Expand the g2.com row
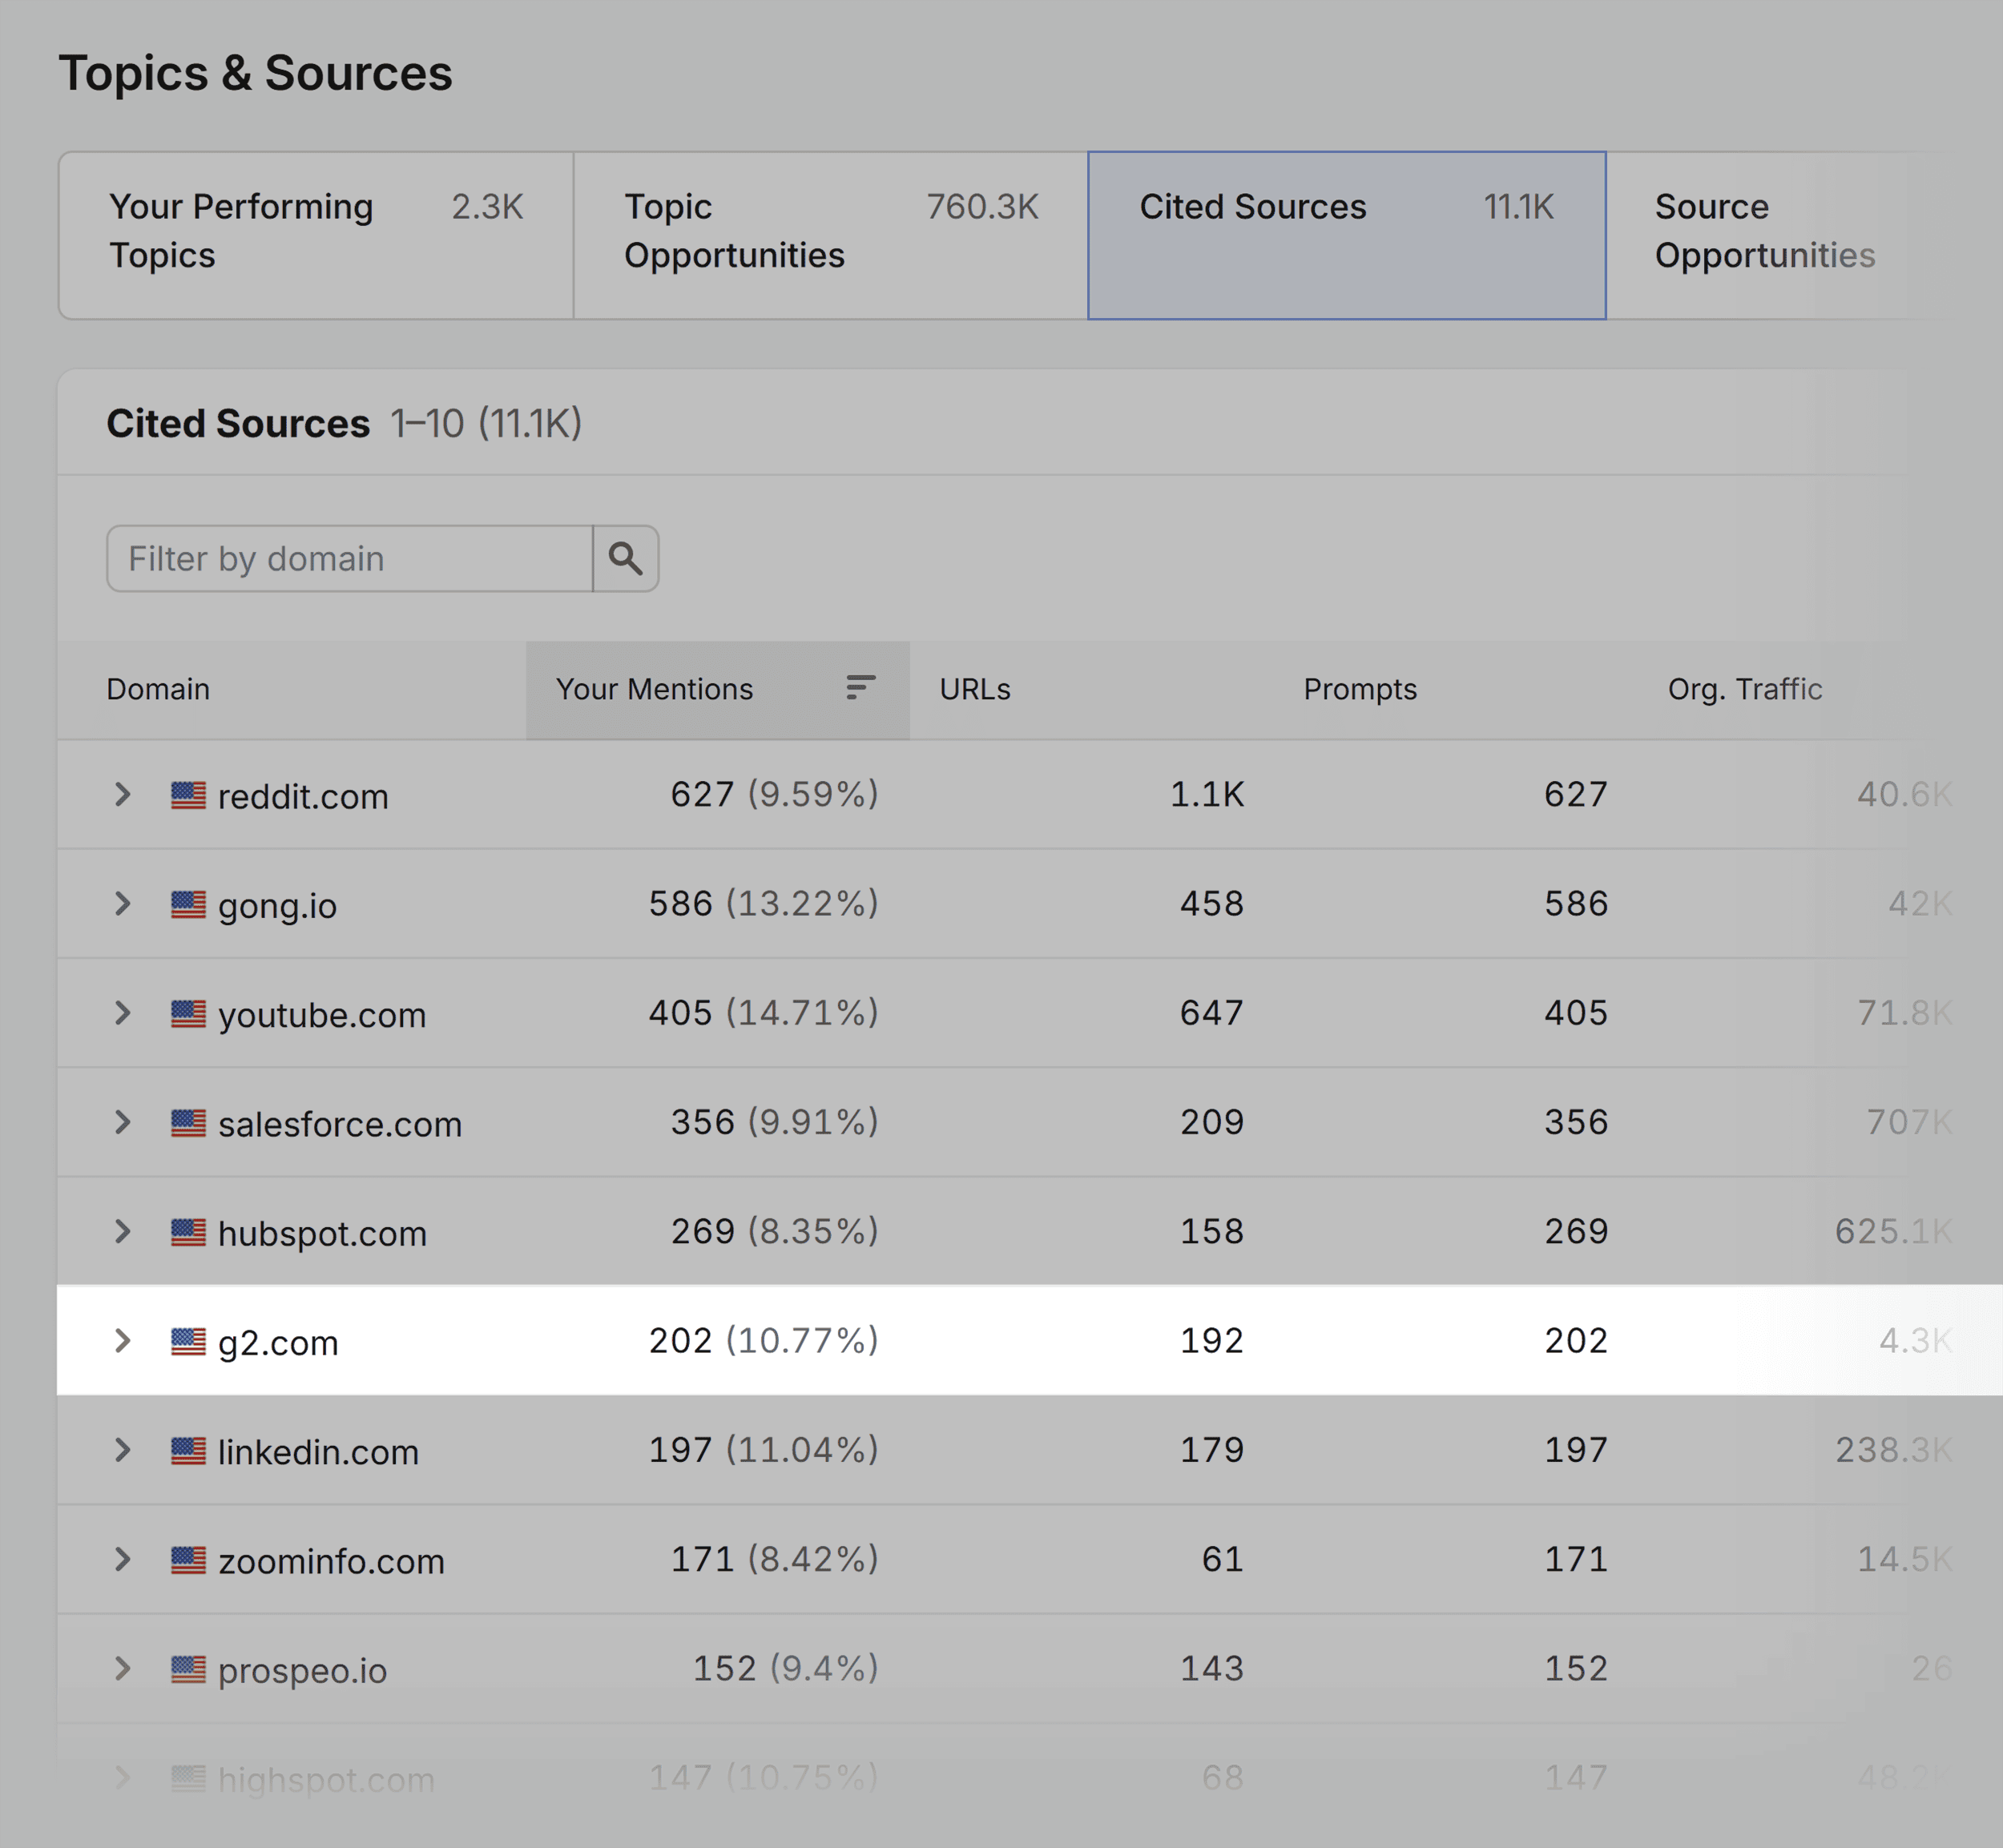The image size is (2003, 1848). (122, 1340)
